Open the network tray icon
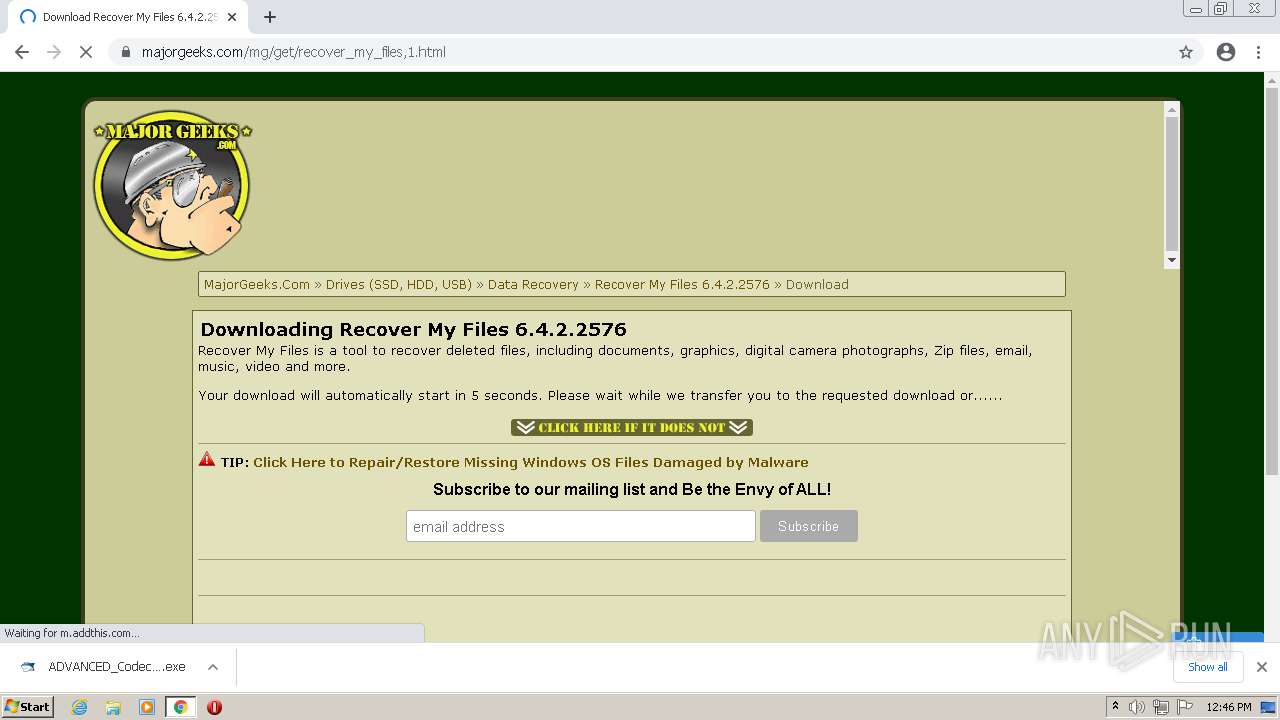This screenshot has height=720, width=1280. [x=1160, y=707]
